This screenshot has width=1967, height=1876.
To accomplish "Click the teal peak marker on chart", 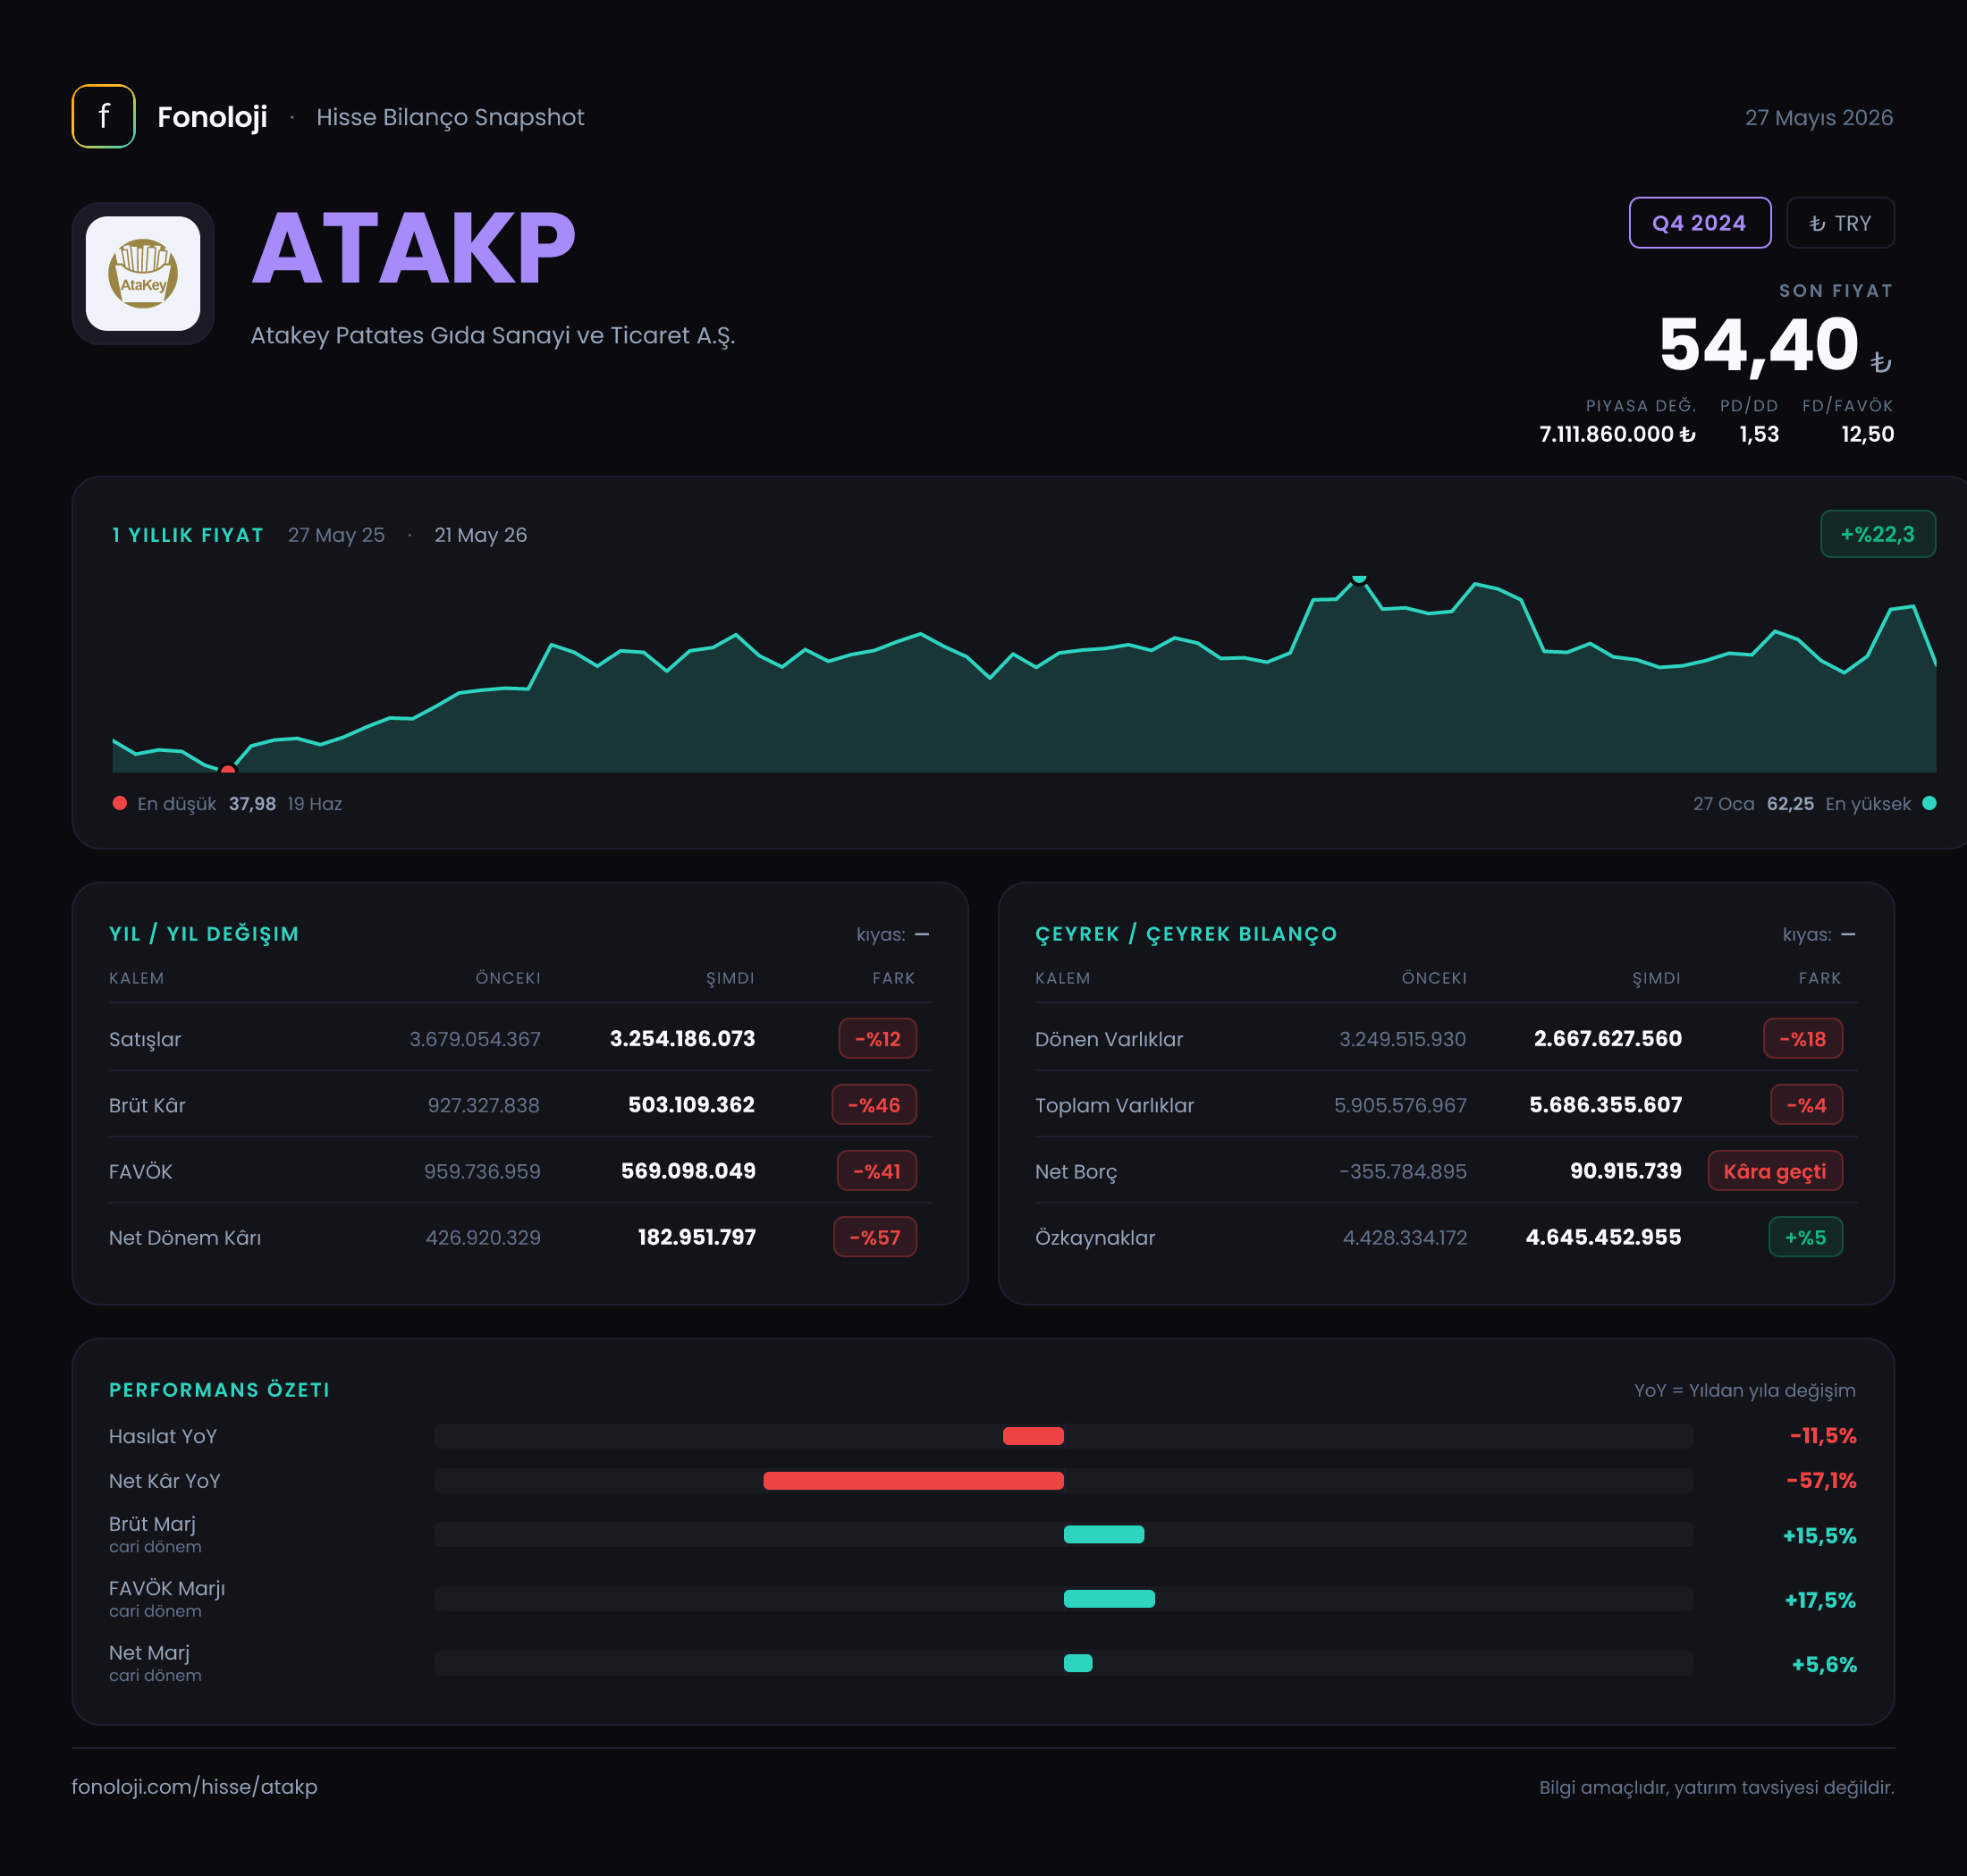I will point(1358,578).
